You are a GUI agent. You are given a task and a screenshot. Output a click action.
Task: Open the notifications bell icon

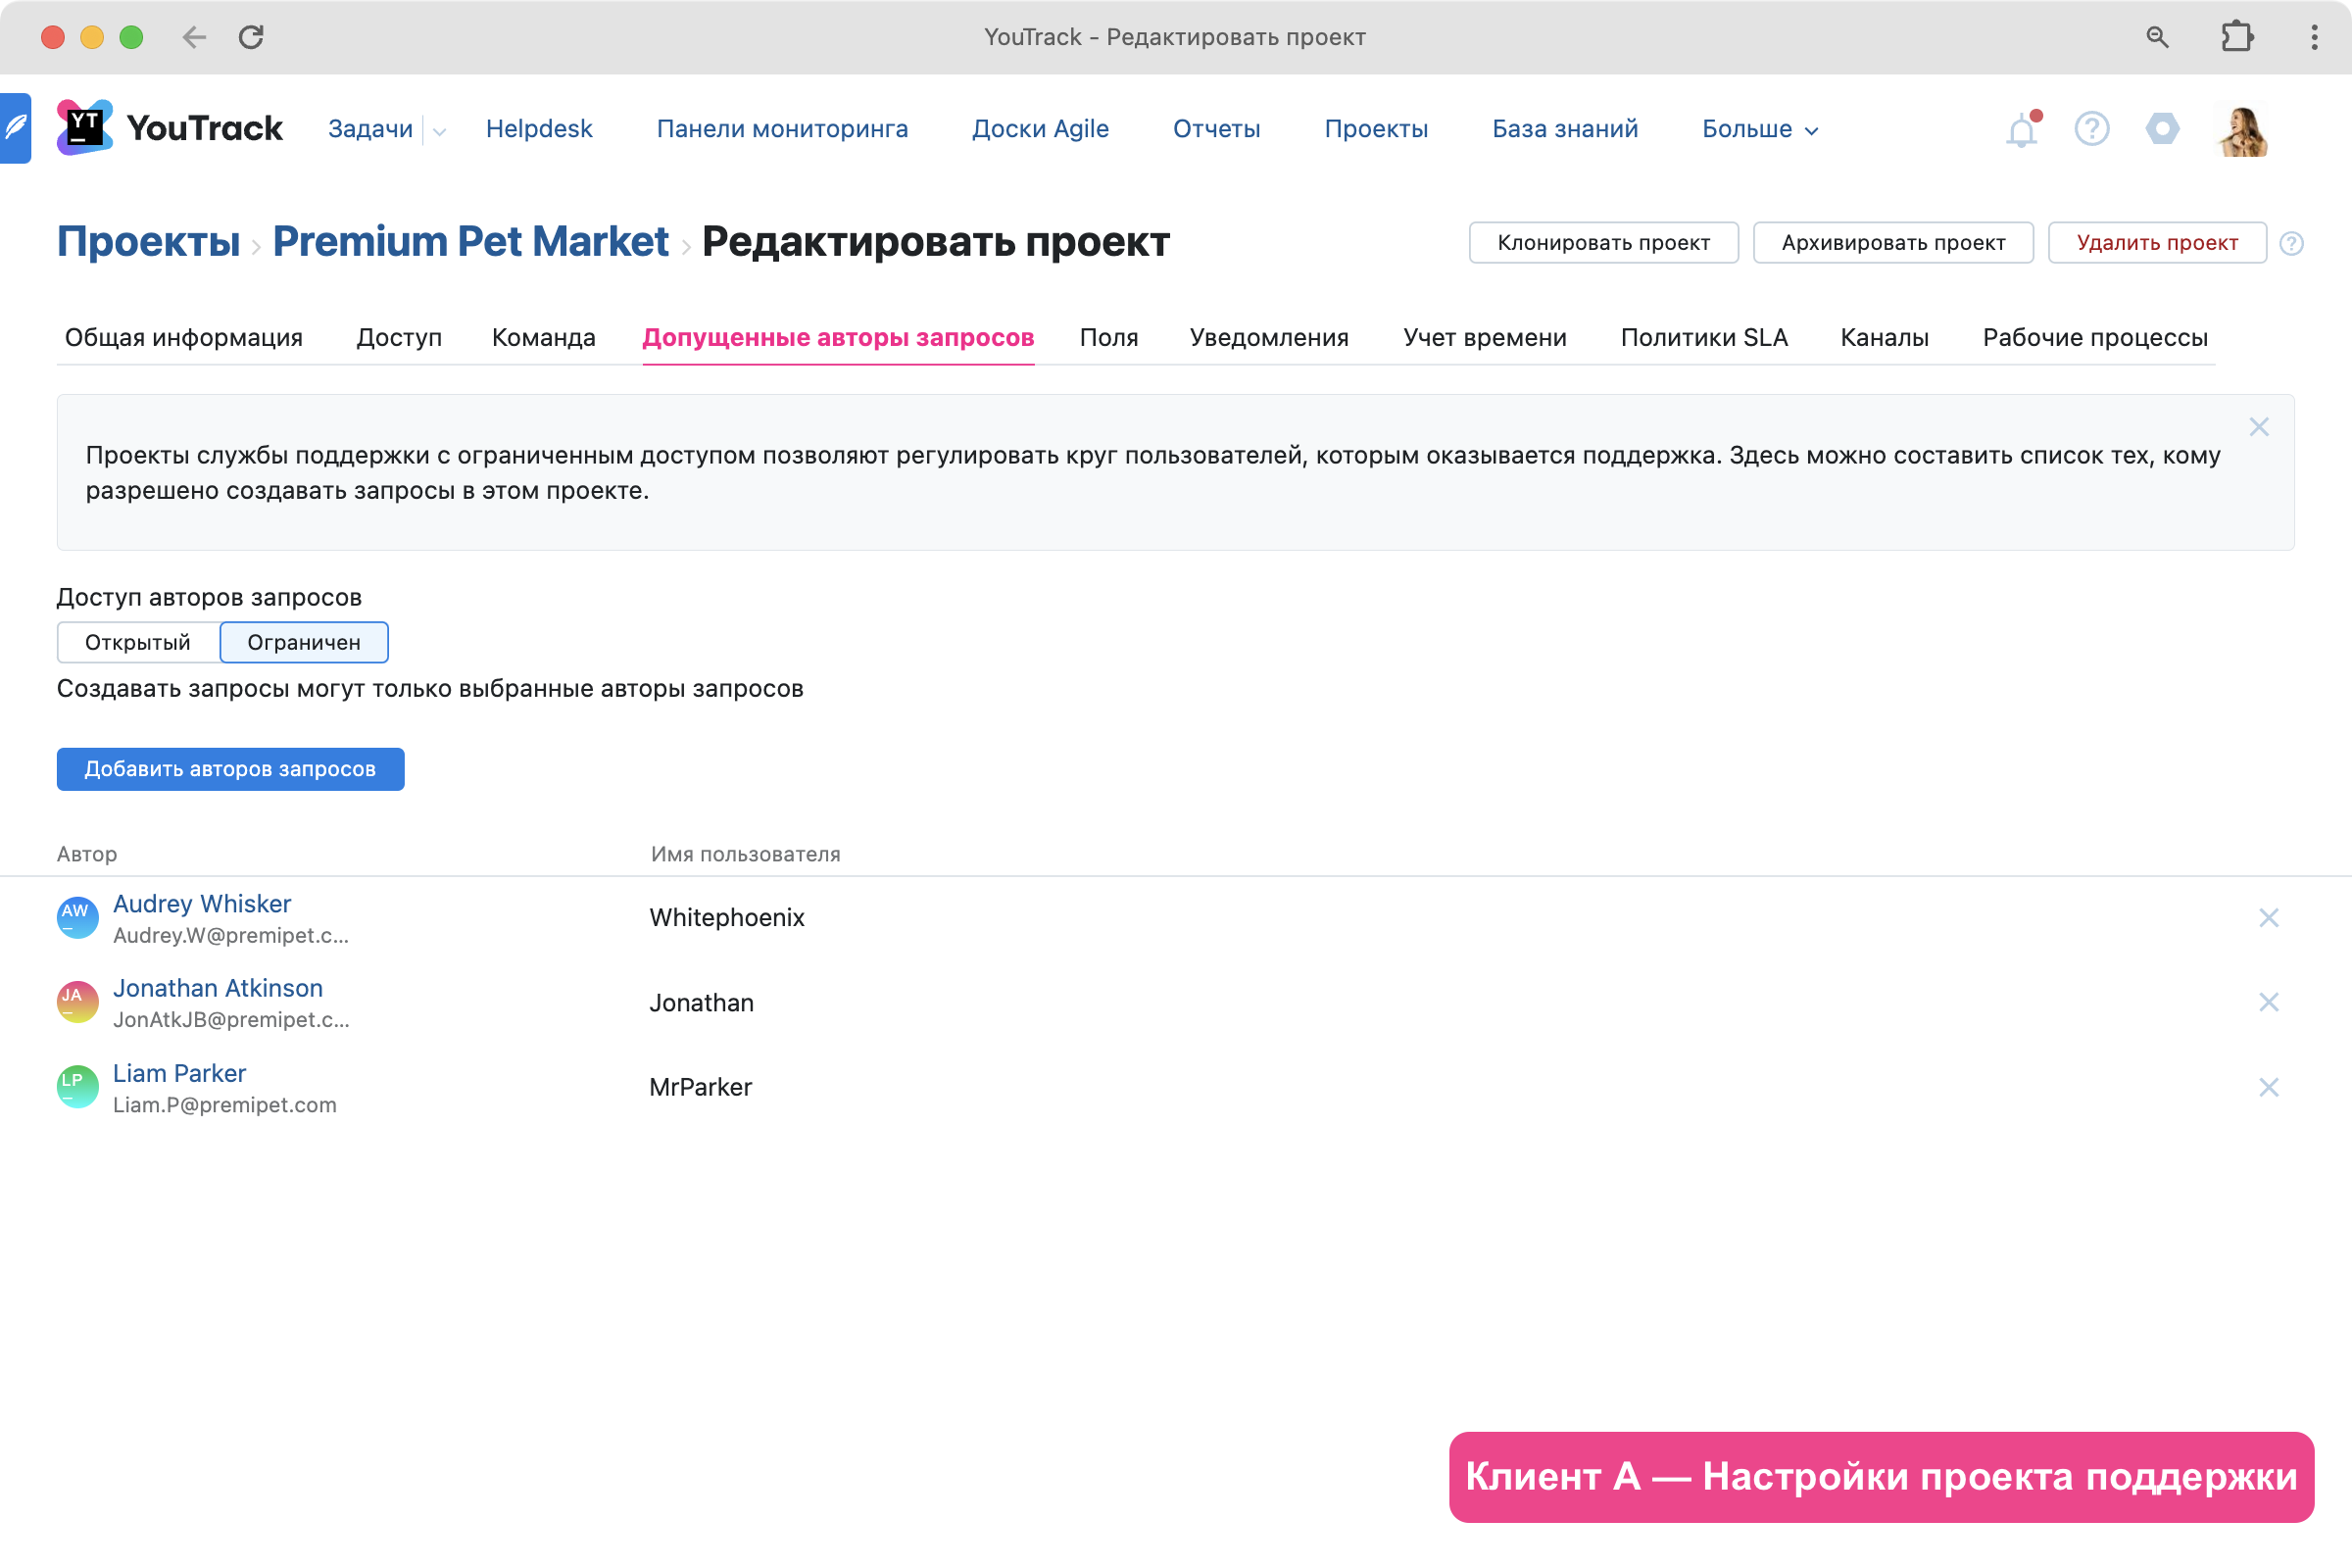[x=2021, y=130]
